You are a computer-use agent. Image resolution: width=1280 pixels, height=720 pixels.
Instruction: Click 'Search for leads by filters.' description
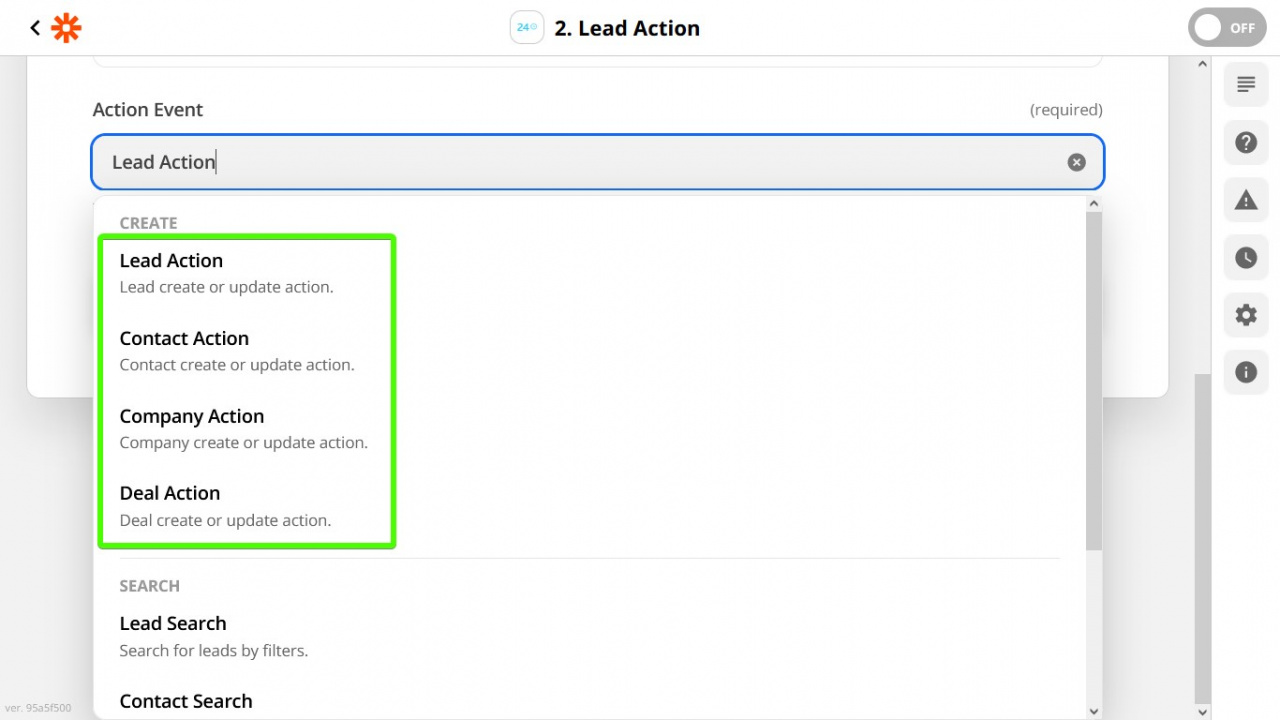214,651
